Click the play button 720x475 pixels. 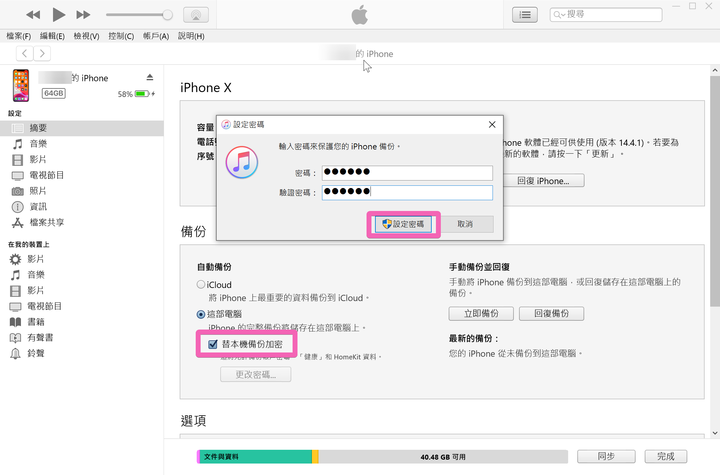coord(58,15)
